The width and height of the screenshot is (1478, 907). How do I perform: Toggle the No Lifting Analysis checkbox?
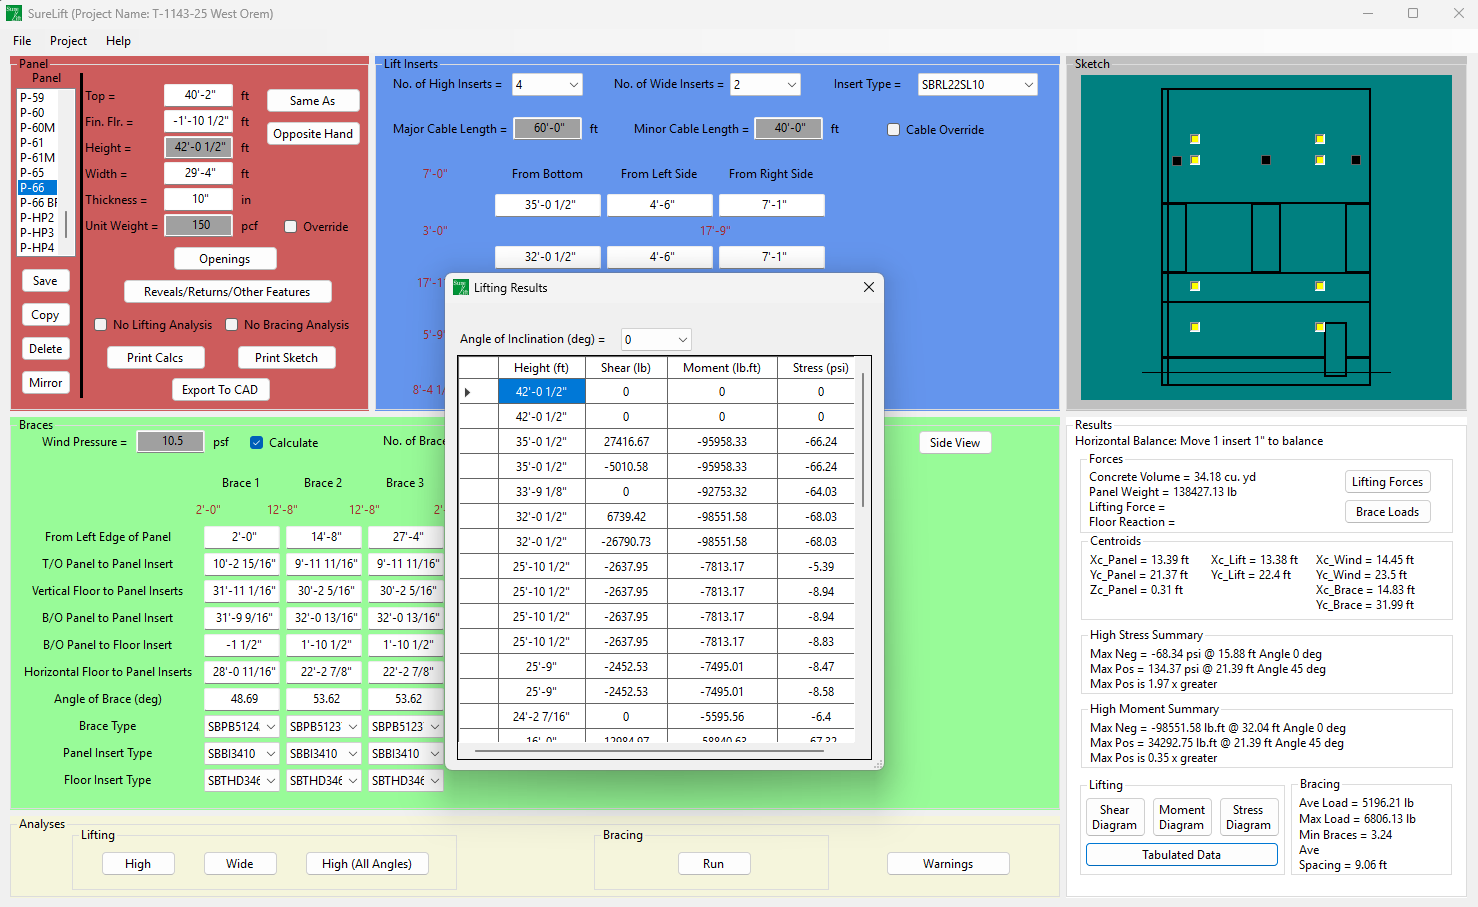tap(101, 325)
